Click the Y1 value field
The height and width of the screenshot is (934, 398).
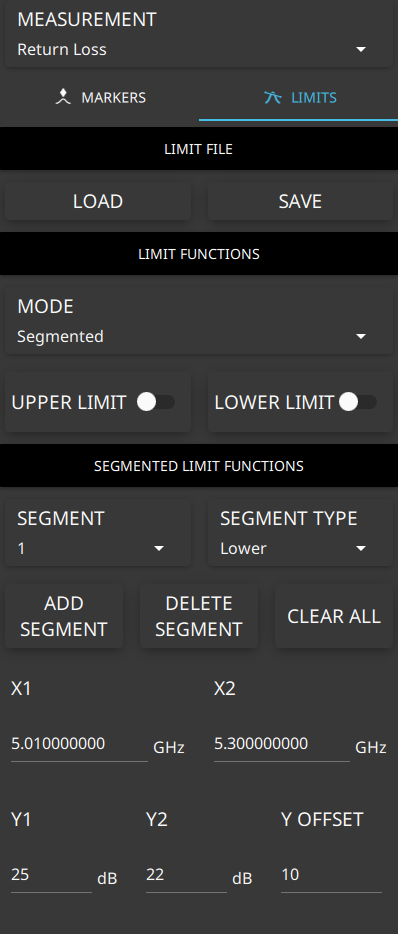point(51,875)
